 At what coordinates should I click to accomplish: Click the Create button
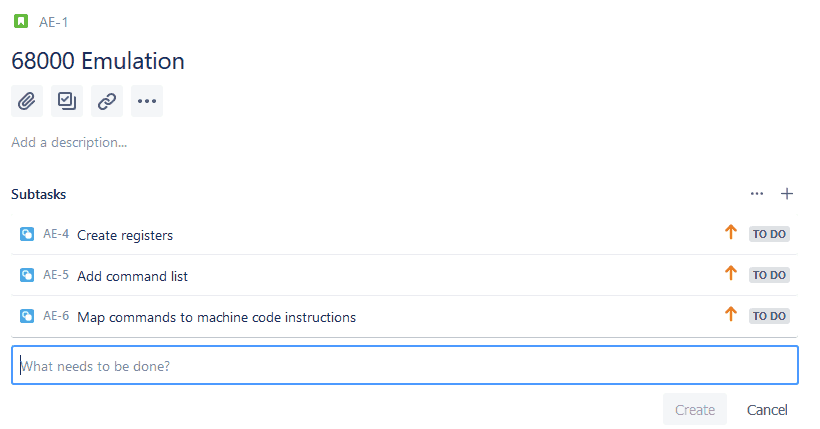point(694,410)
